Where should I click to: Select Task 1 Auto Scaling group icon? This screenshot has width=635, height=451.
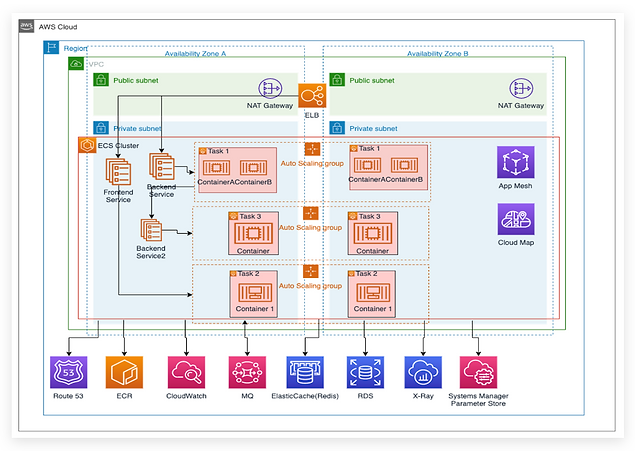pyautogui.click(x=312, y=149)
